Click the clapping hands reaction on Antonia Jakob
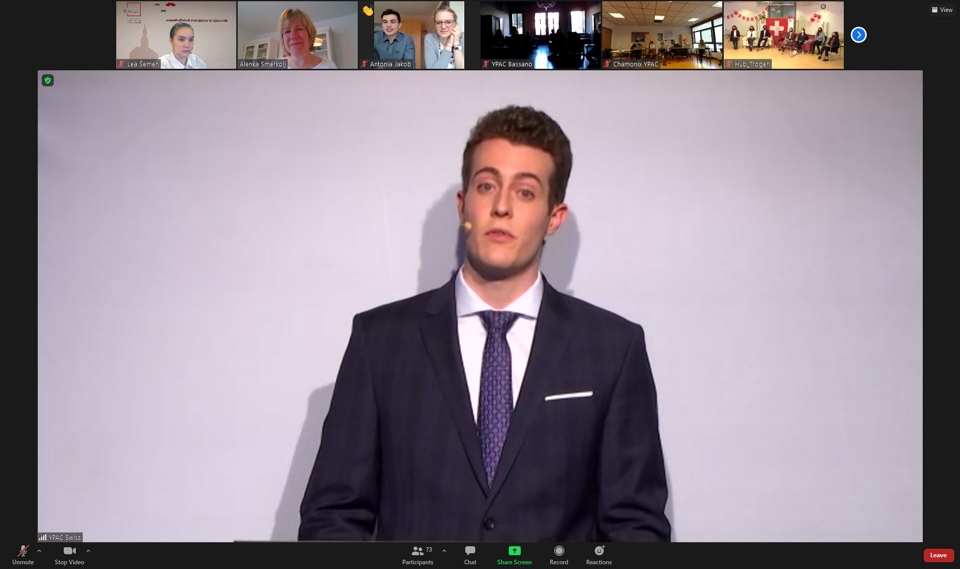Viewport: 960px width, 569px height. 367,10
